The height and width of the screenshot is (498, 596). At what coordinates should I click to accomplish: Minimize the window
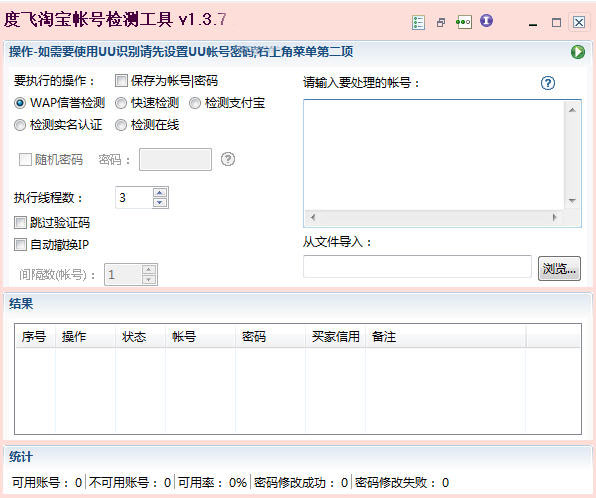click(x=533, y=24)
